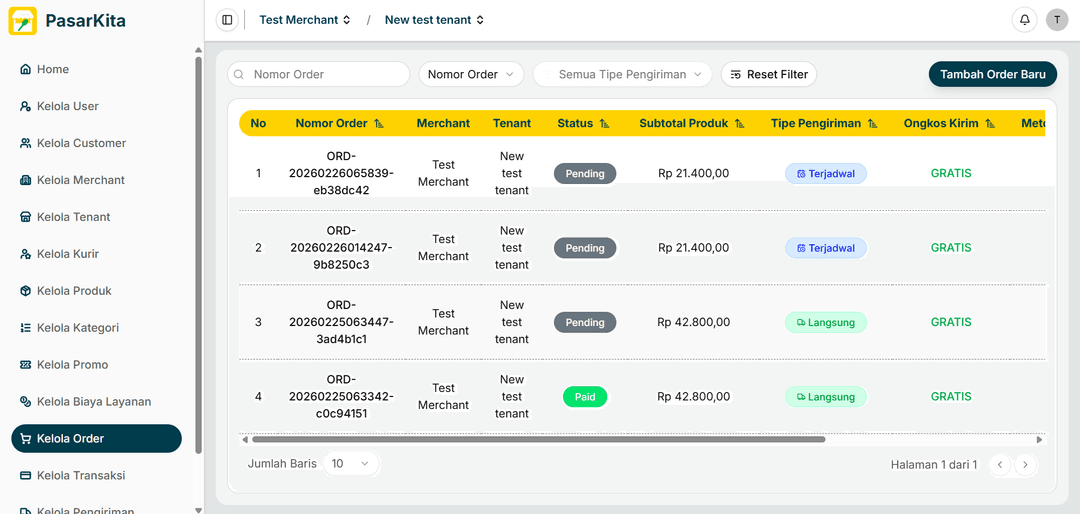Open Kelola Transaksi page
Screen dimensions: 1080x514
pos(96,475)
